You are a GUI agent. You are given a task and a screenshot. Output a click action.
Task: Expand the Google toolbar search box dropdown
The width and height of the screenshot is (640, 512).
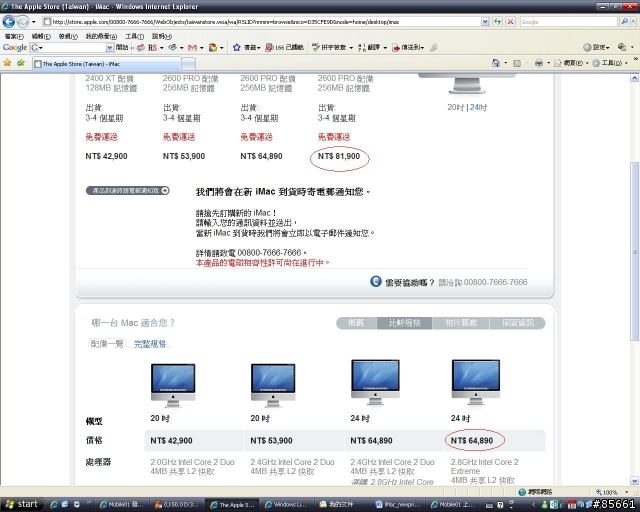pyautogui.click(x=109, y=48)
